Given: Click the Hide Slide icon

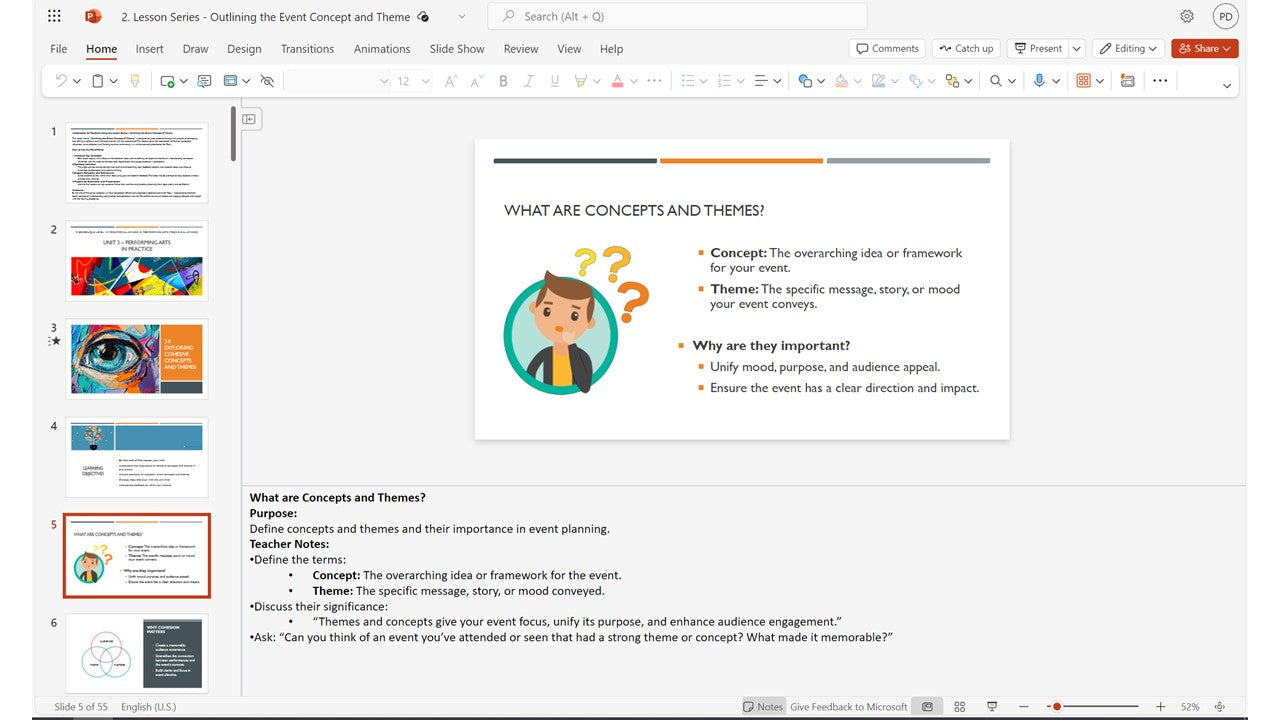Looking at the screenshot, I should (267, 81).
